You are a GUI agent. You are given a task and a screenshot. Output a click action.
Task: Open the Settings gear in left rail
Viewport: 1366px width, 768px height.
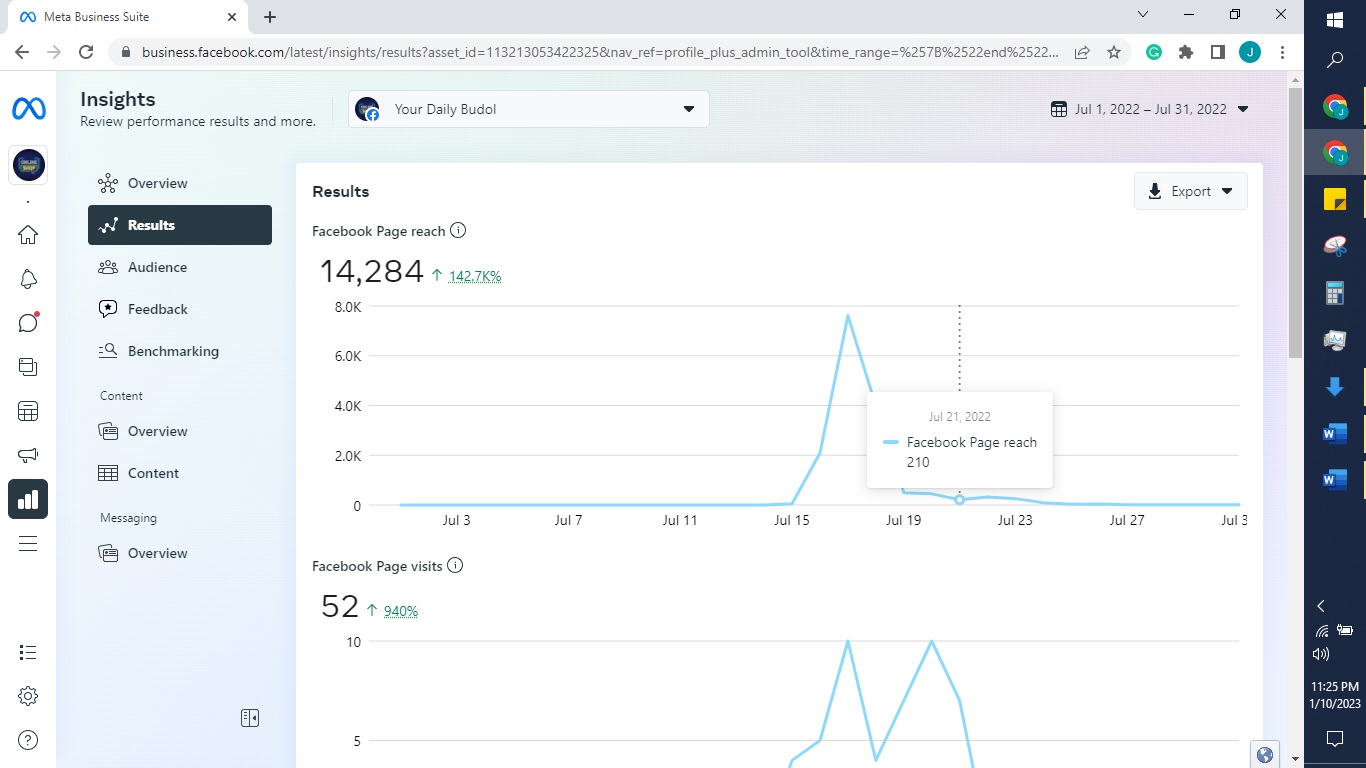click(28, 696)
